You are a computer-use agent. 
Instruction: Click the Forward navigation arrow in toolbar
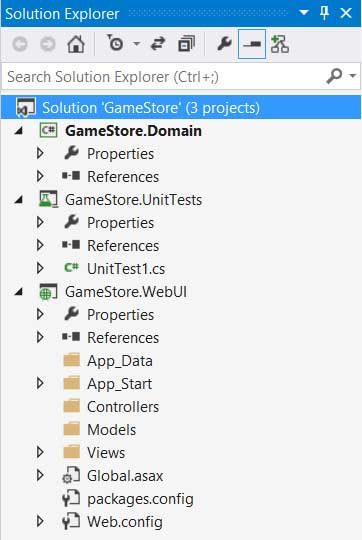[x=48, y=44]
